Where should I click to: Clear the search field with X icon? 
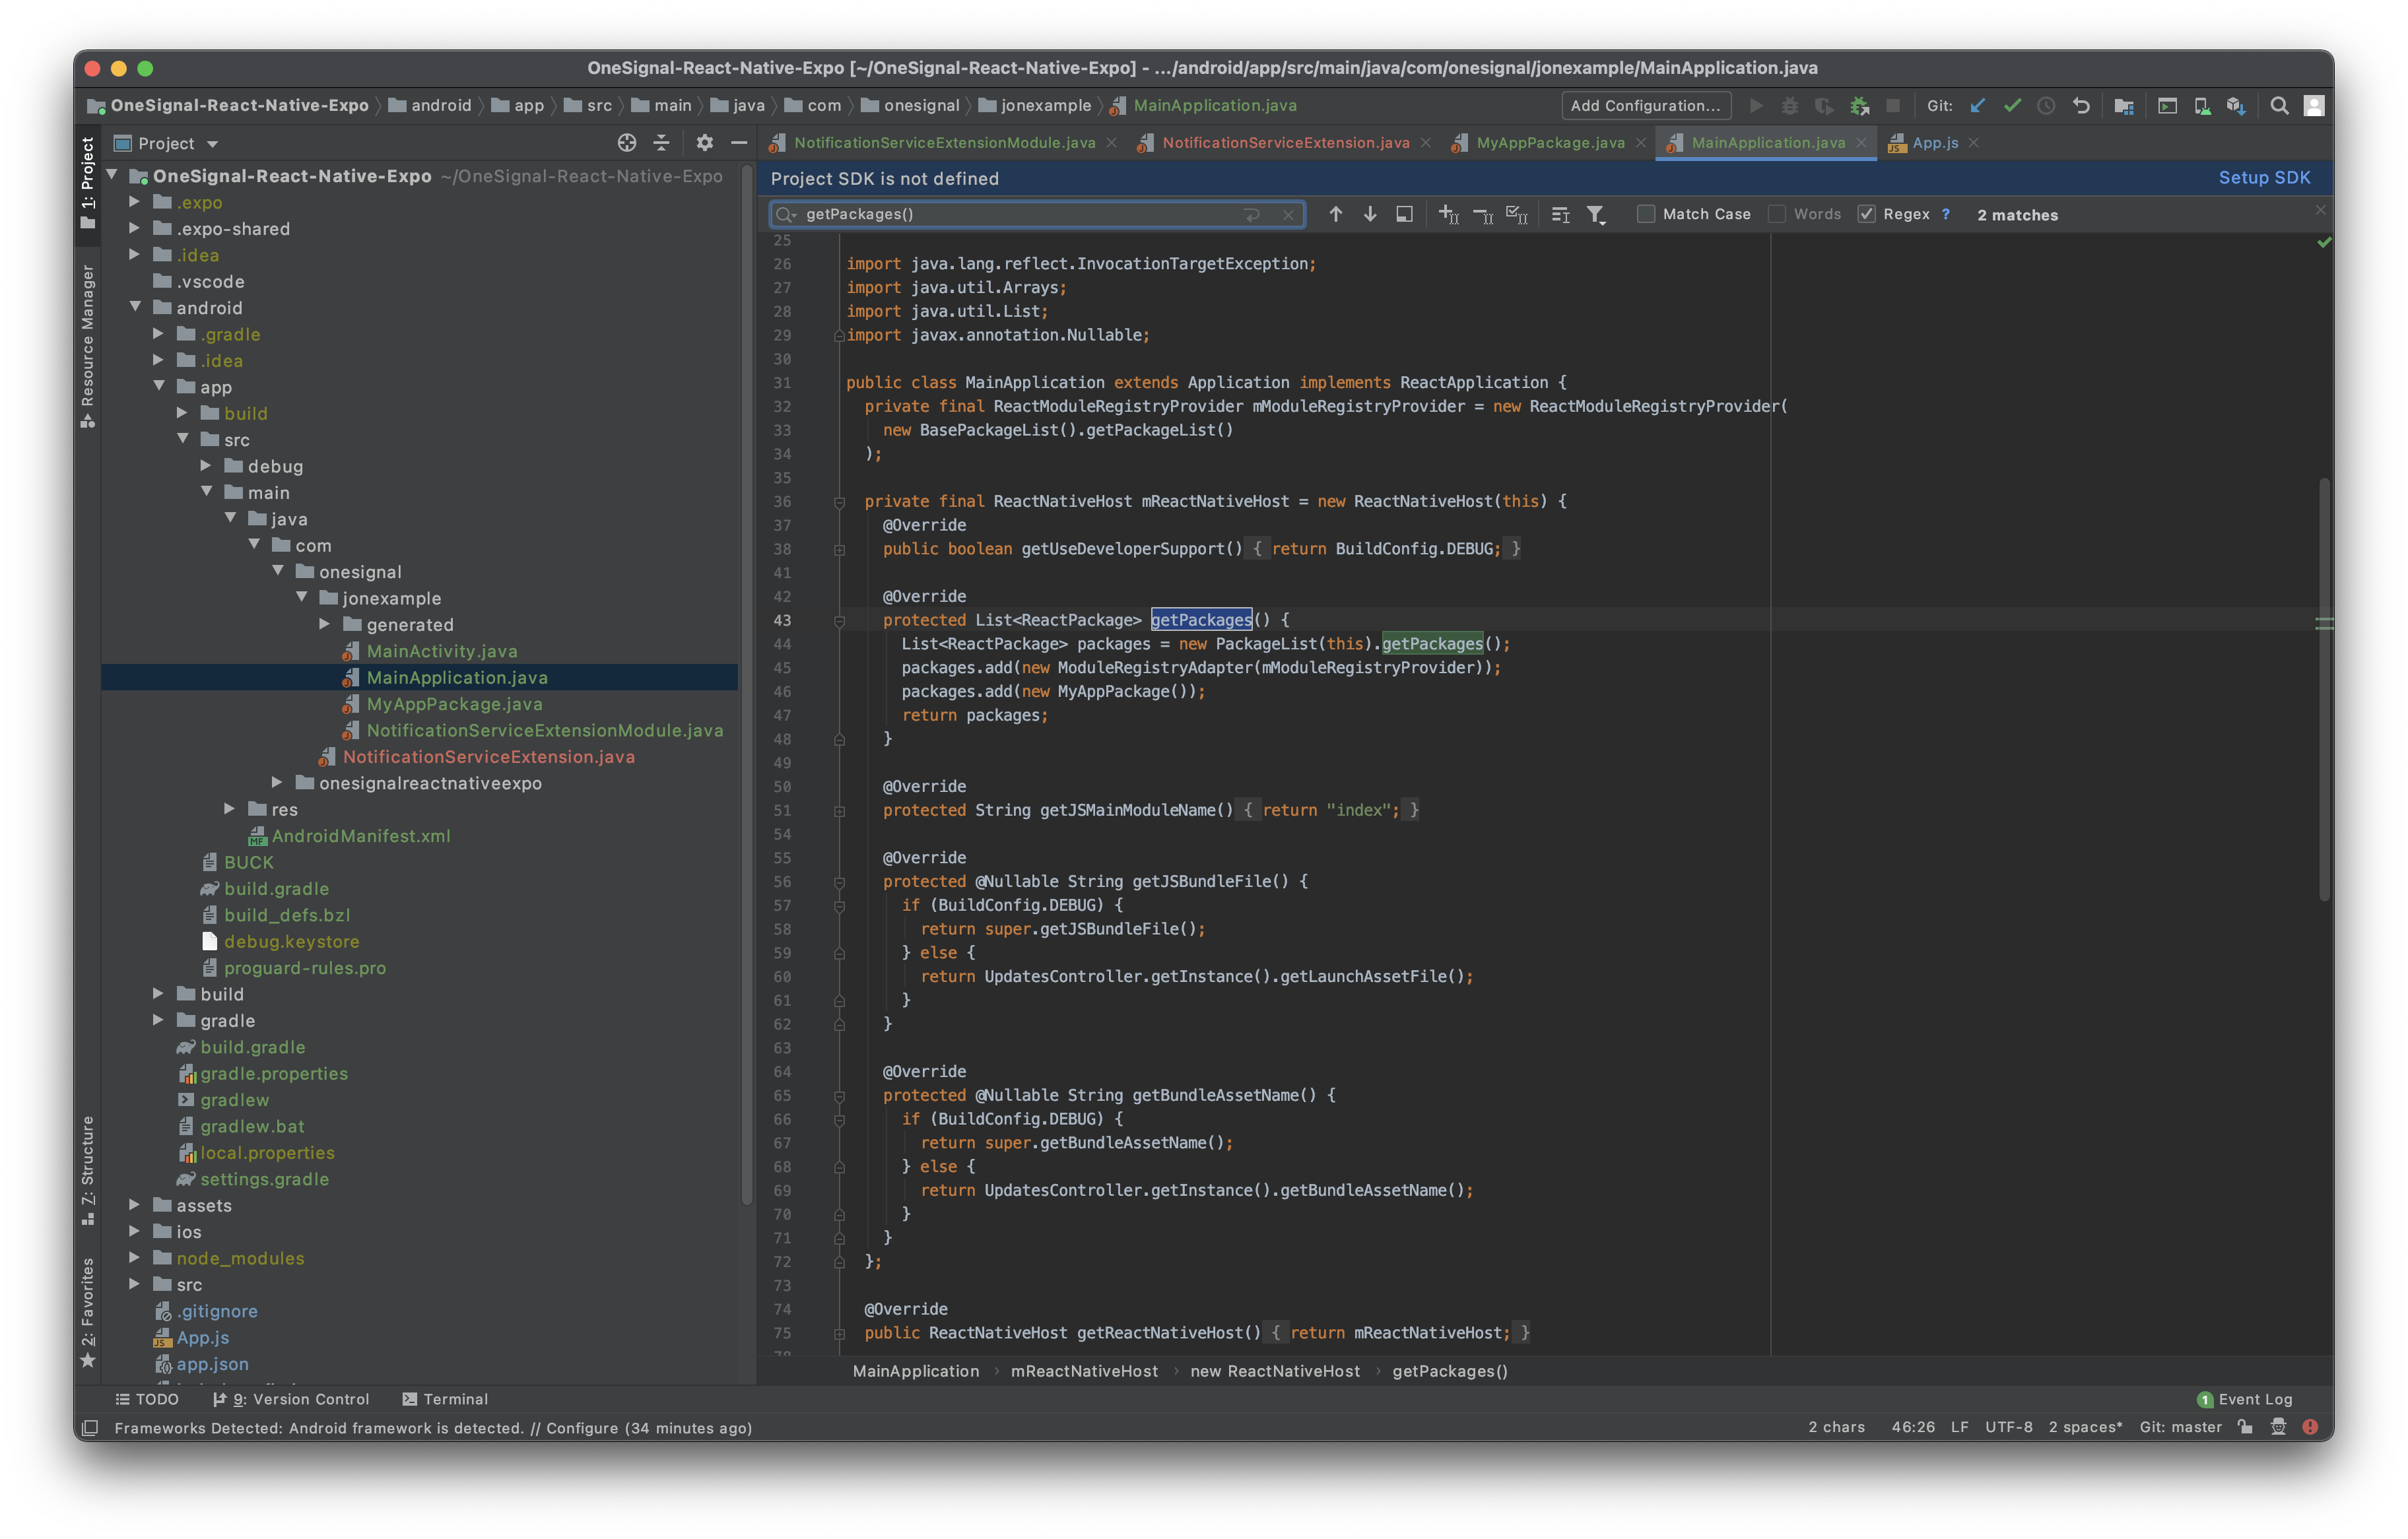1289,214
